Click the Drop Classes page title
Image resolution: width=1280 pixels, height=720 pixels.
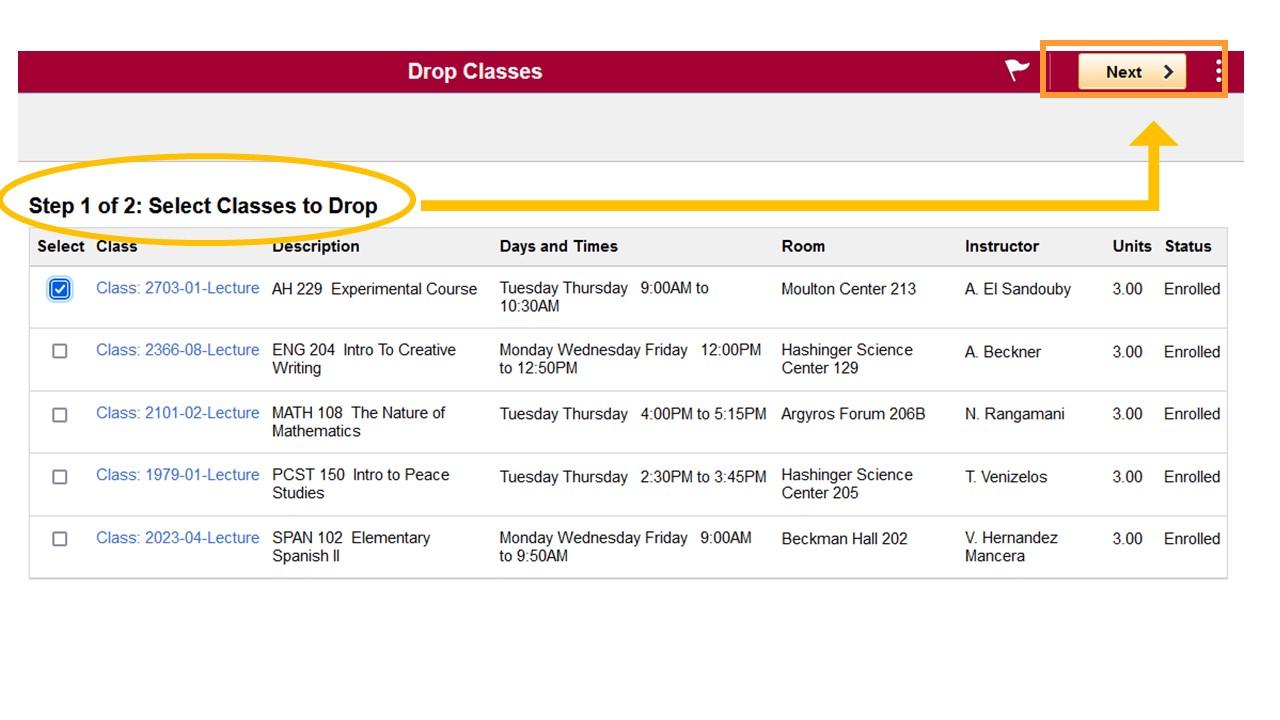(475, 72)
